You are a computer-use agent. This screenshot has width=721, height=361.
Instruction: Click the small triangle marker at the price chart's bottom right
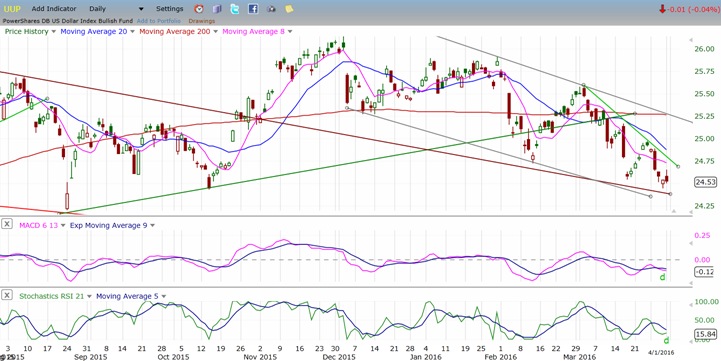tap(674, 211)
